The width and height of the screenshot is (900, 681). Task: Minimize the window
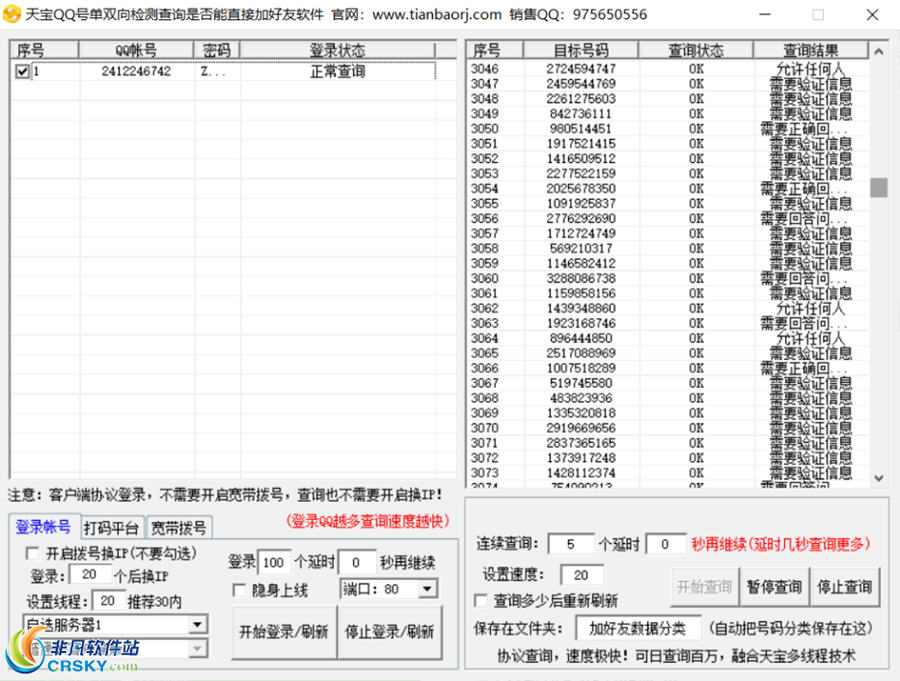[x=765, y=14]
